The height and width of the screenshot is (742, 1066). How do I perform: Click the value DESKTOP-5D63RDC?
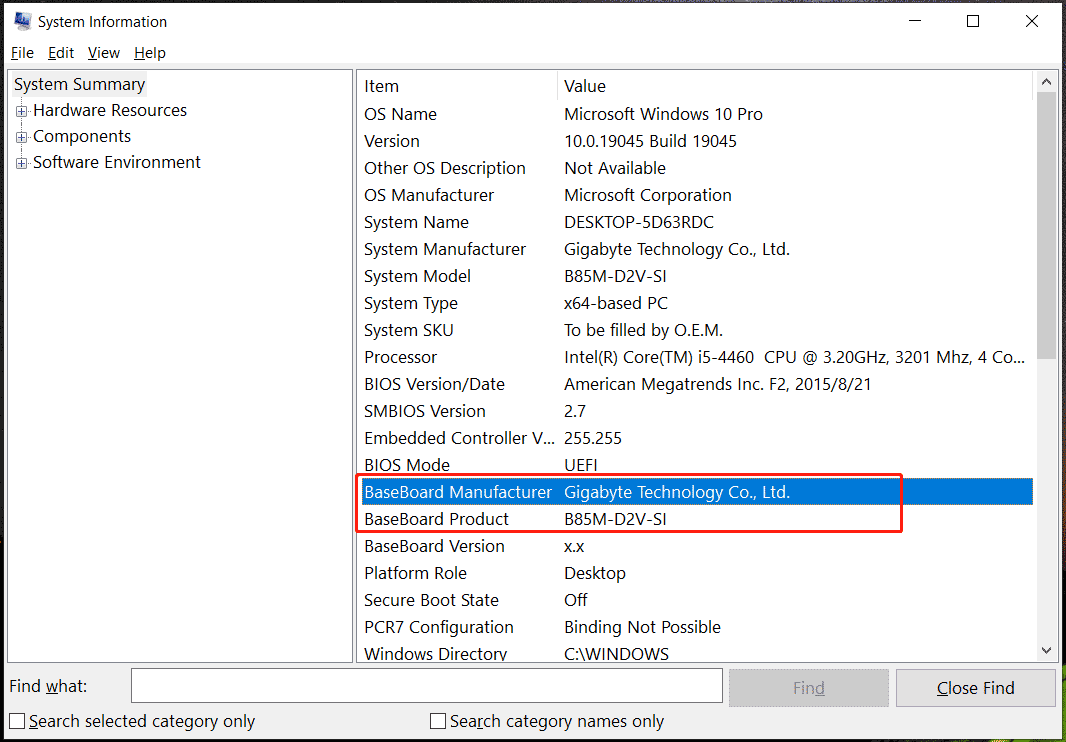pos(638,222)
